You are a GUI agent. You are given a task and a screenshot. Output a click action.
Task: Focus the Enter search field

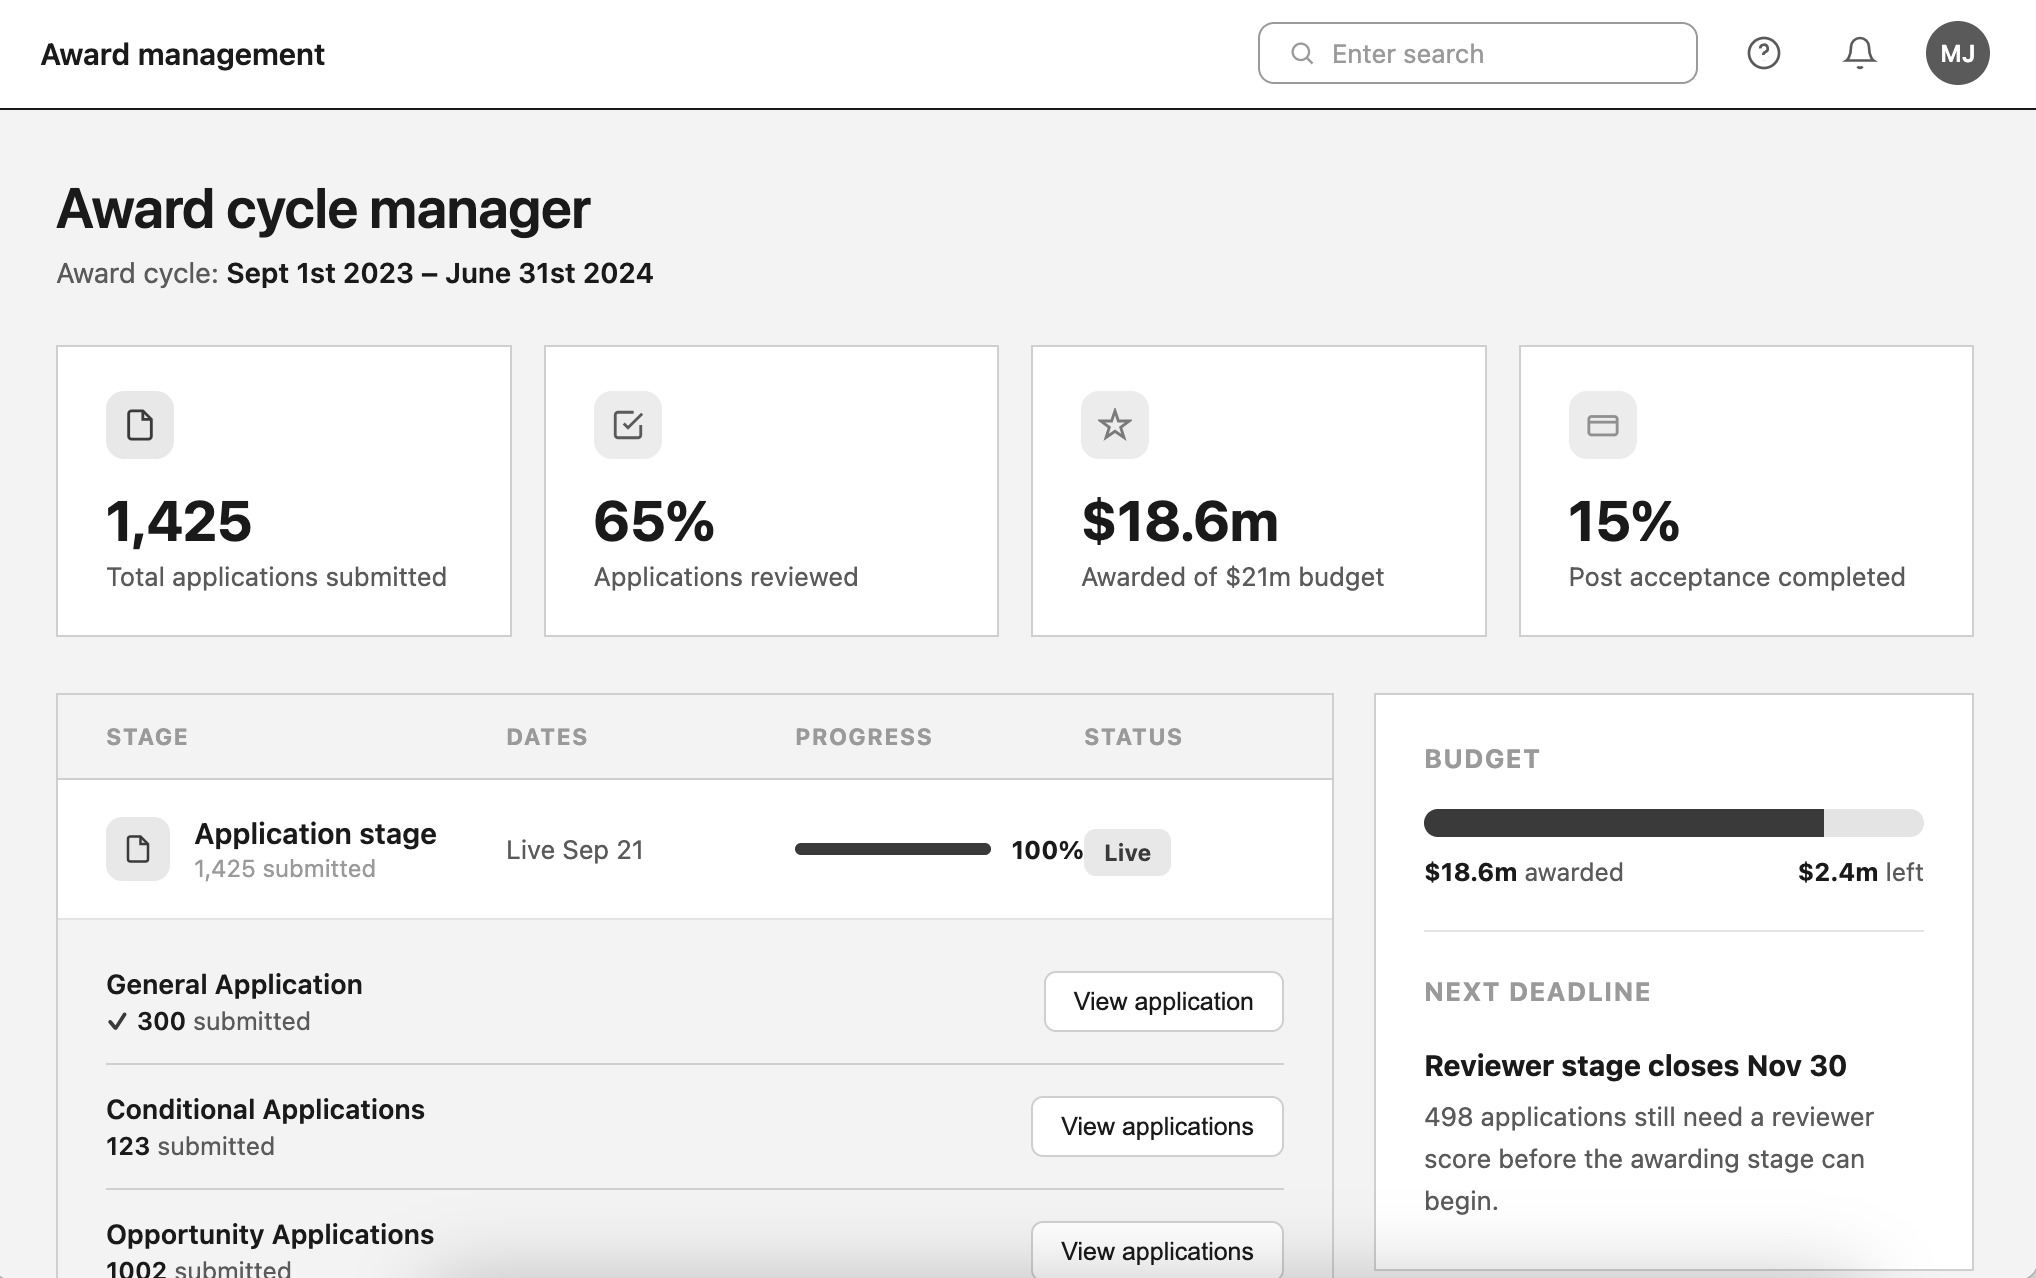tap(1477, 53)
